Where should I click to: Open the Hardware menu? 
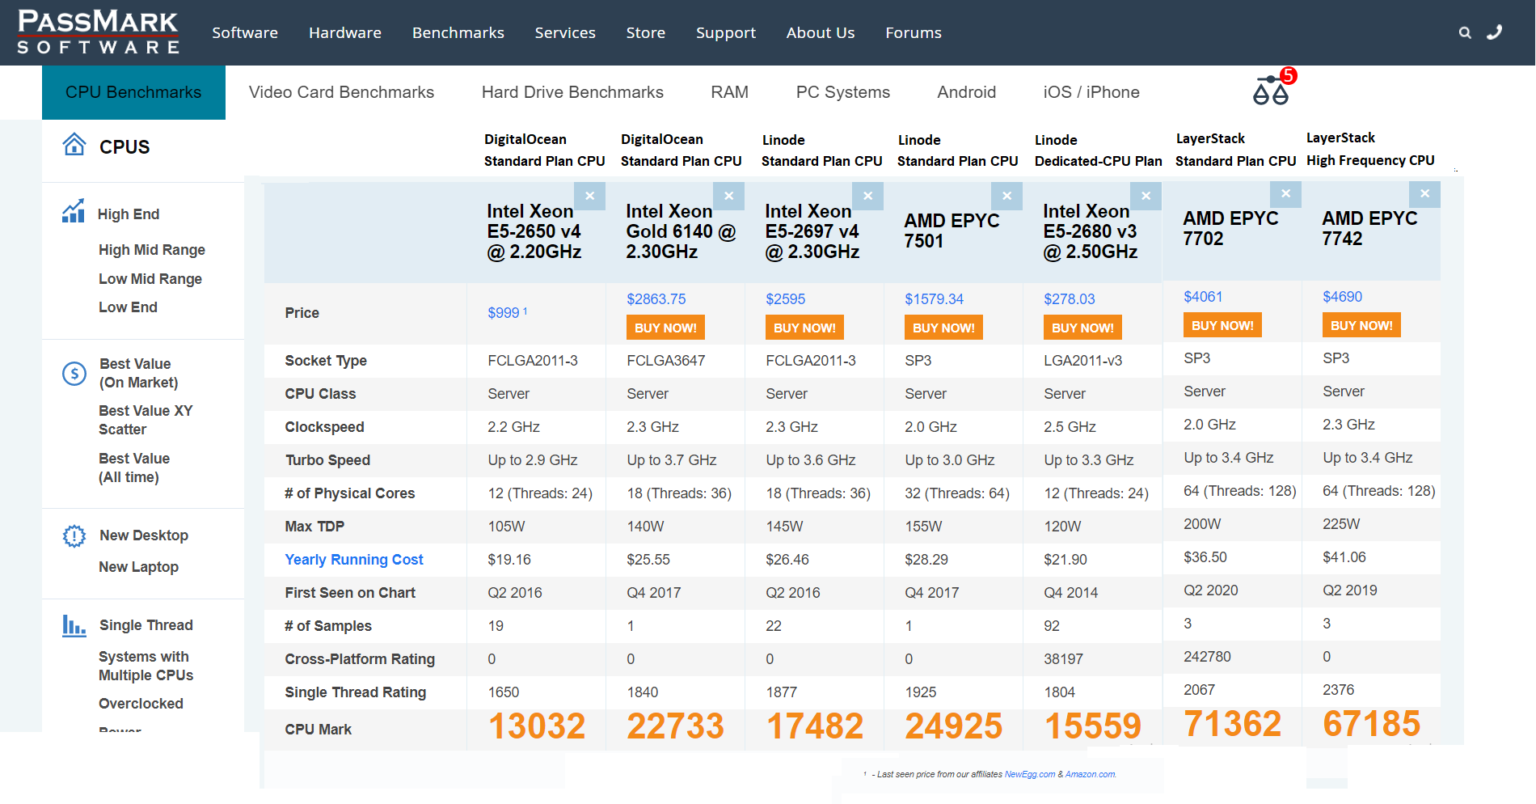[x=345, y=32]
